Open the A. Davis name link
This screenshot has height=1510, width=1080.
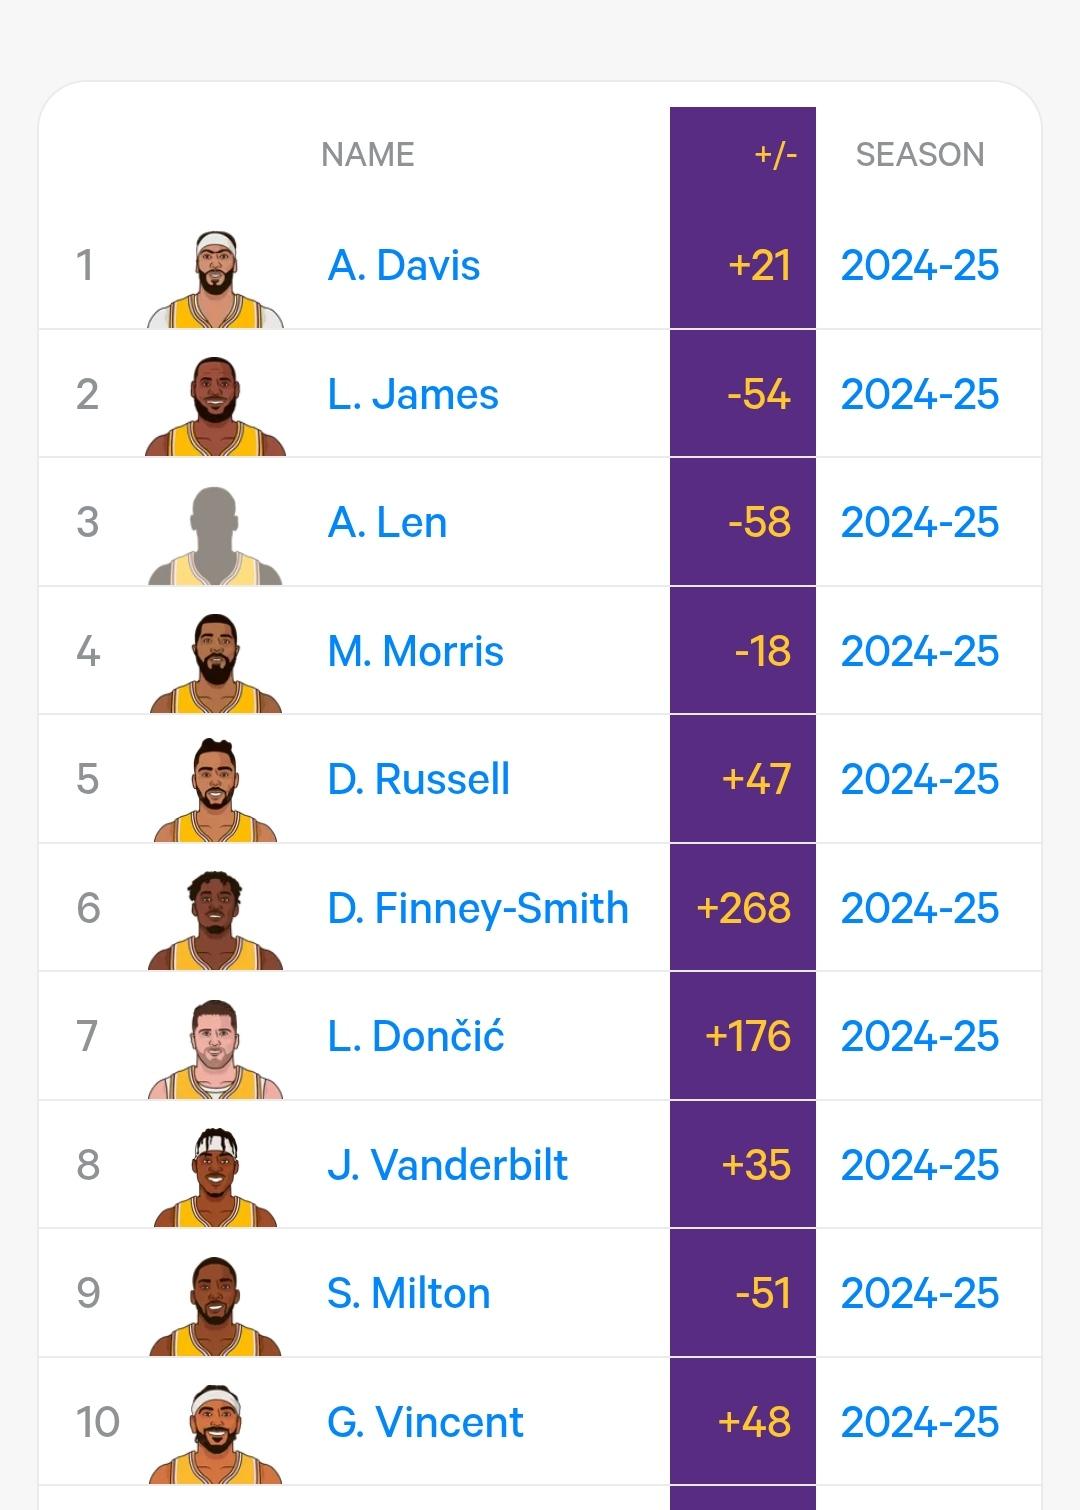tap(404, 266)
